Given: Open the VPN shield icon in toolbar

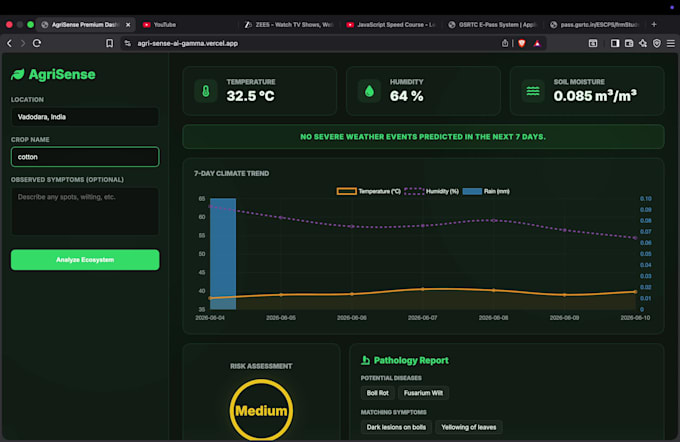Looking at the screenshot, I should (657, 43).
